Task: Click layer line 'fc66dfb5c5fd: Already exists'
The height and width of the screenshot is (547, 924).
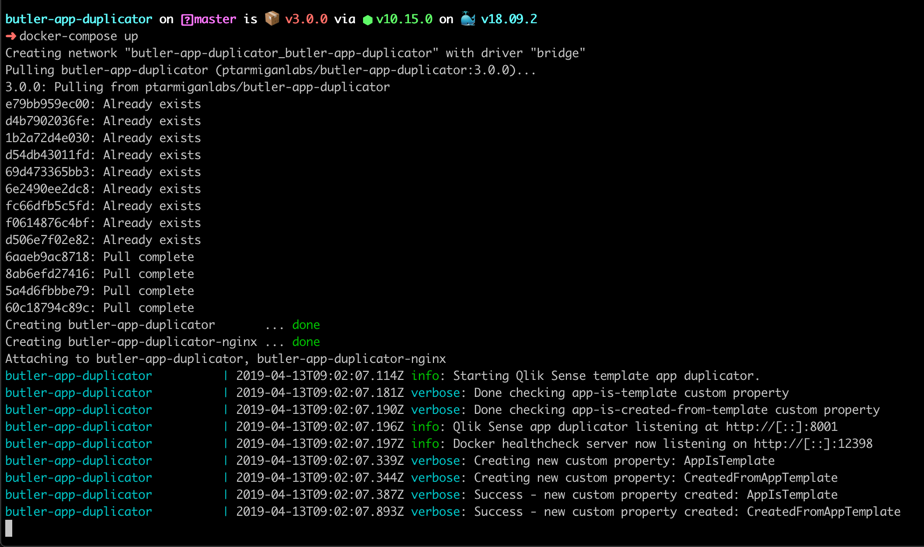Action: (x=103, y=206)
